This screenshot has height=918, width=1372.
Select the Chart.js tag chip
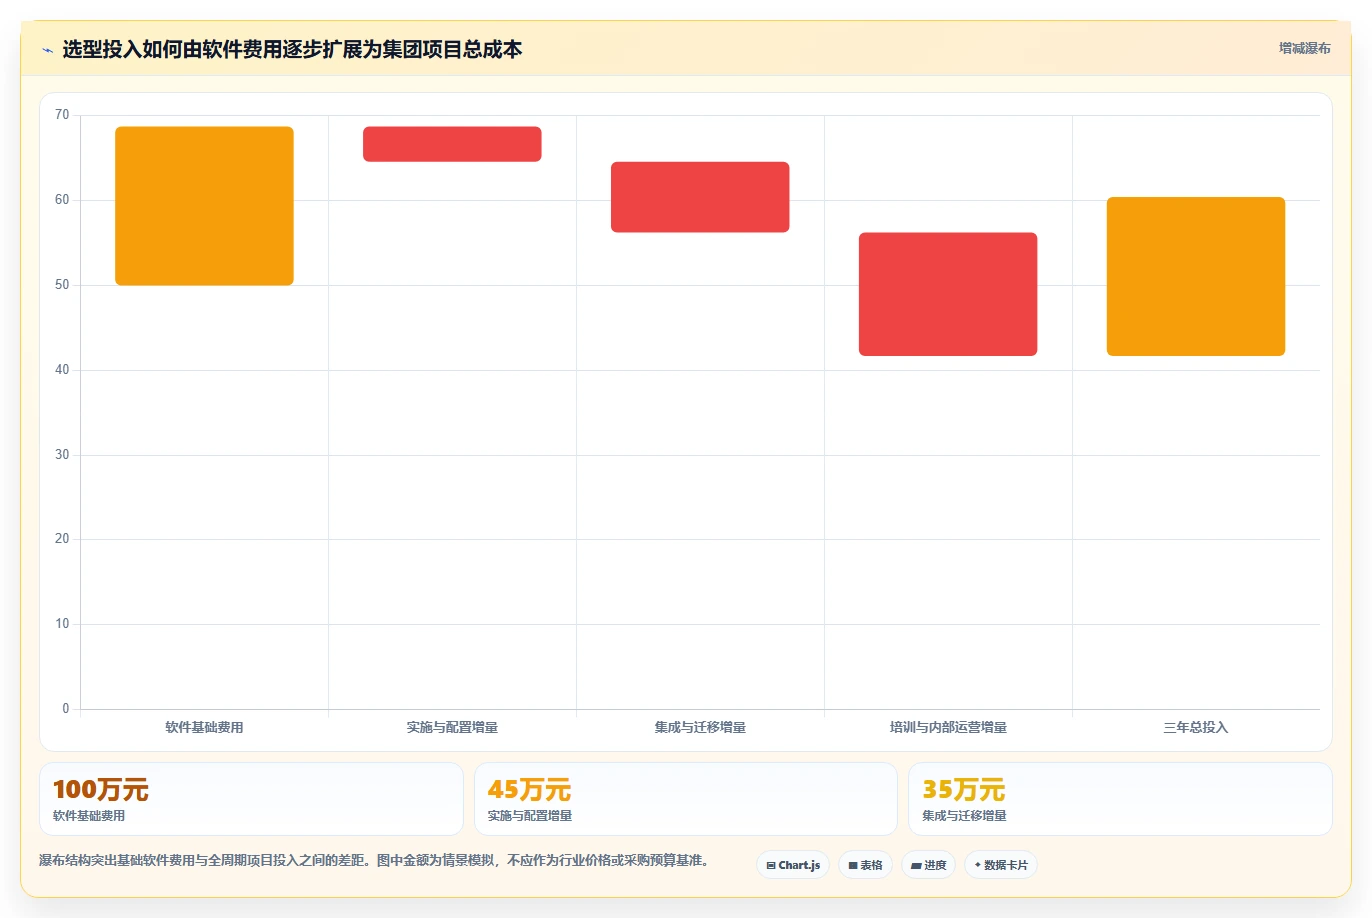coord(793,865)
